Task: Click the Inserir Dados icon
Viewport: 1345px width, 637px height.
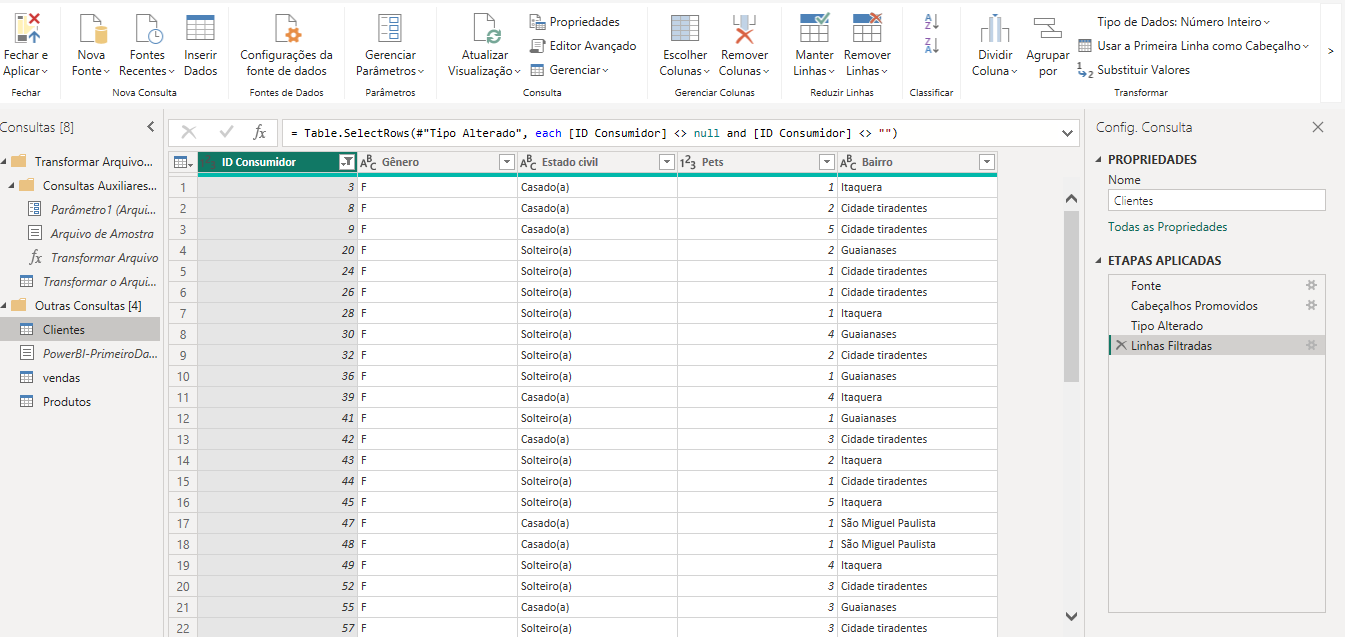Action: pyautogui.click(x=200, y=28)
